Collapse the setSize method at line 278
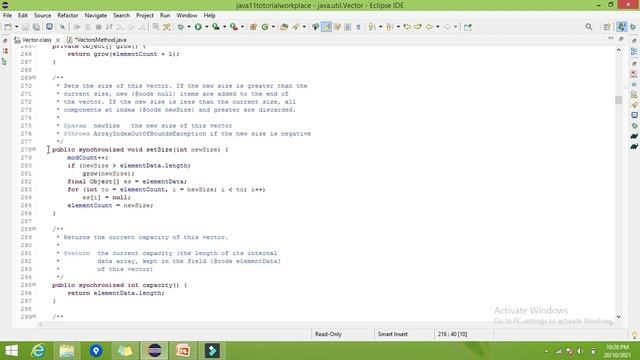 point(35,149)
